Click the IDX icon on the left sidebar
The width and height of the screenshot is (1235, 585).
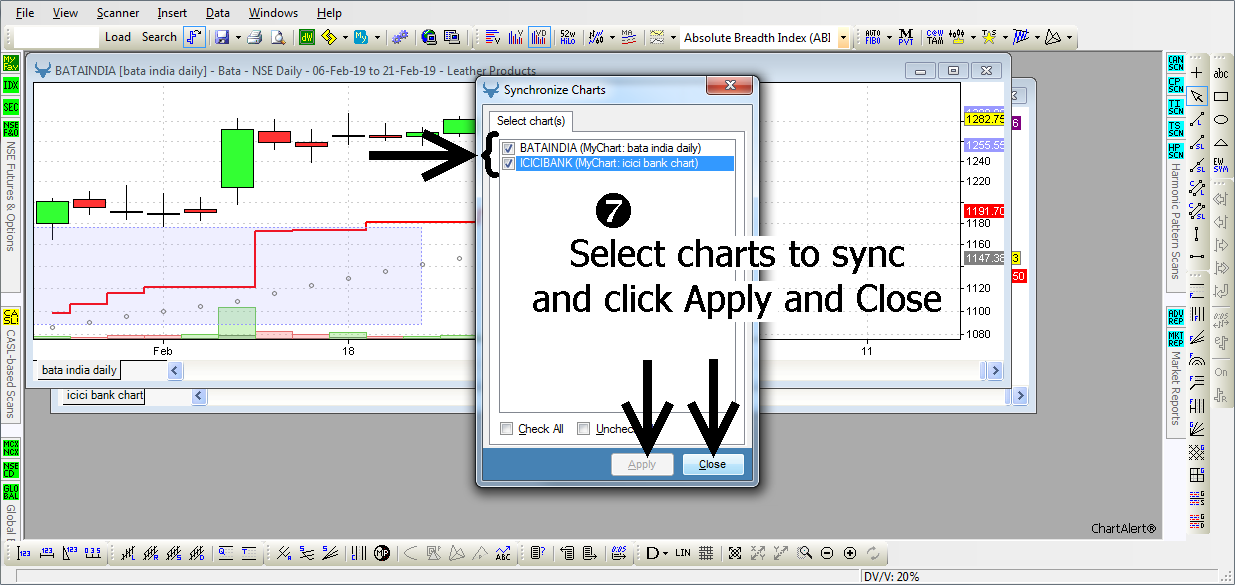coord(11,85)
